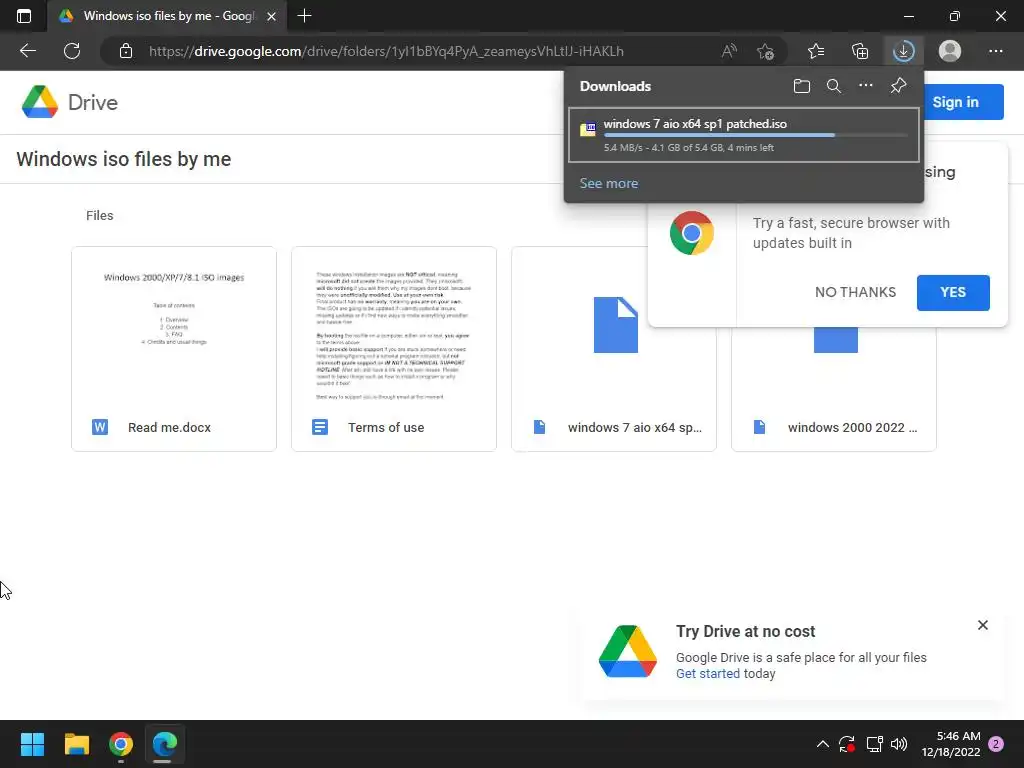
Task: Open the Terms of use document
Action: click(x=394, y=349)
